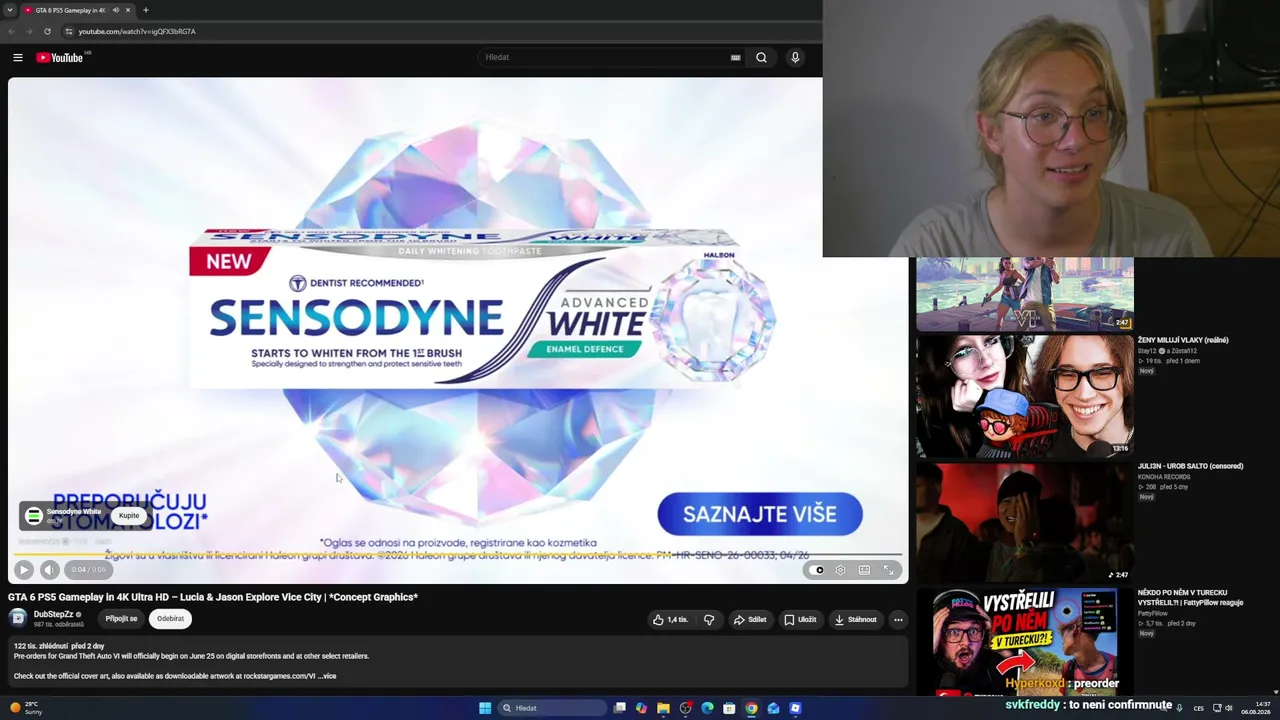Select the GTA 6 PS5 Gameplay browser tab
Viewport: 1280px width, 720px height.
click(78, 10)
